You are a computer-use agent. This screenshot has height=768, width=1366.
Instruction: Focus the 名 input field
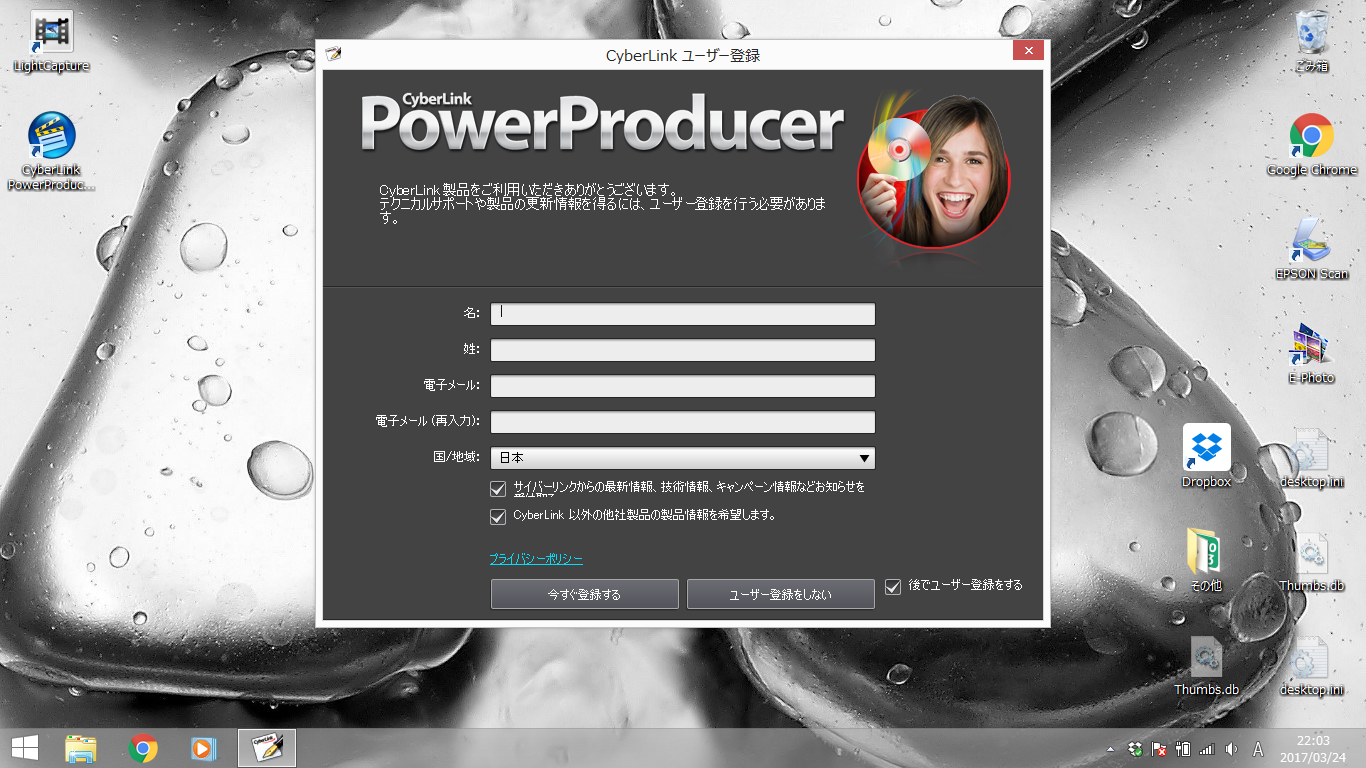pos(683,314)
